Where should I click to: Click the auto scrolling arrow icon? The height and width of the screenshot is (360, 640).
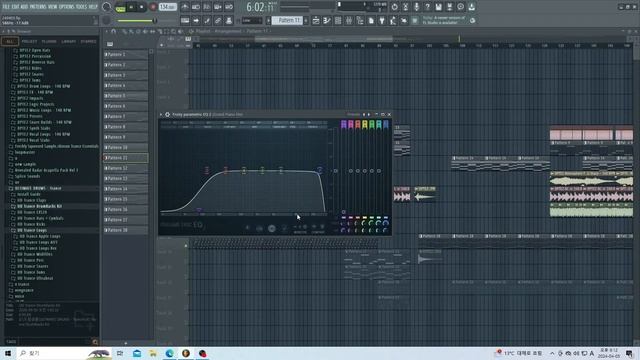pos(196,20)
